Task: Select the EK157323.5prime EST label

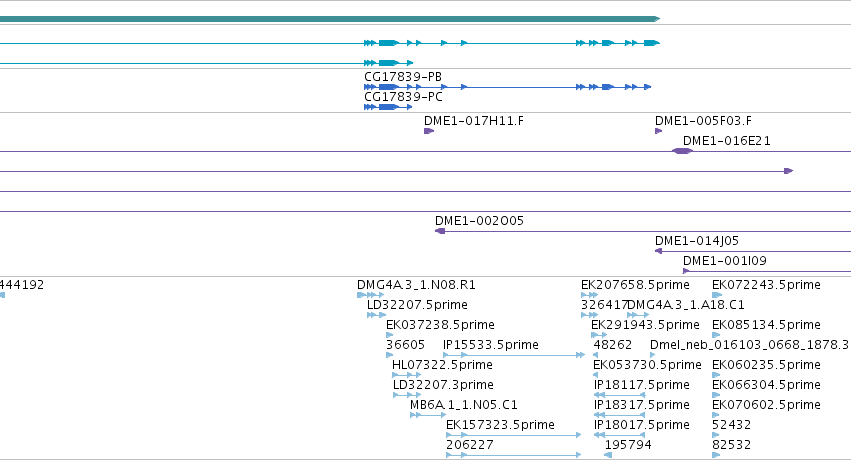Action: pyautogui.click(x=500, y=425)
